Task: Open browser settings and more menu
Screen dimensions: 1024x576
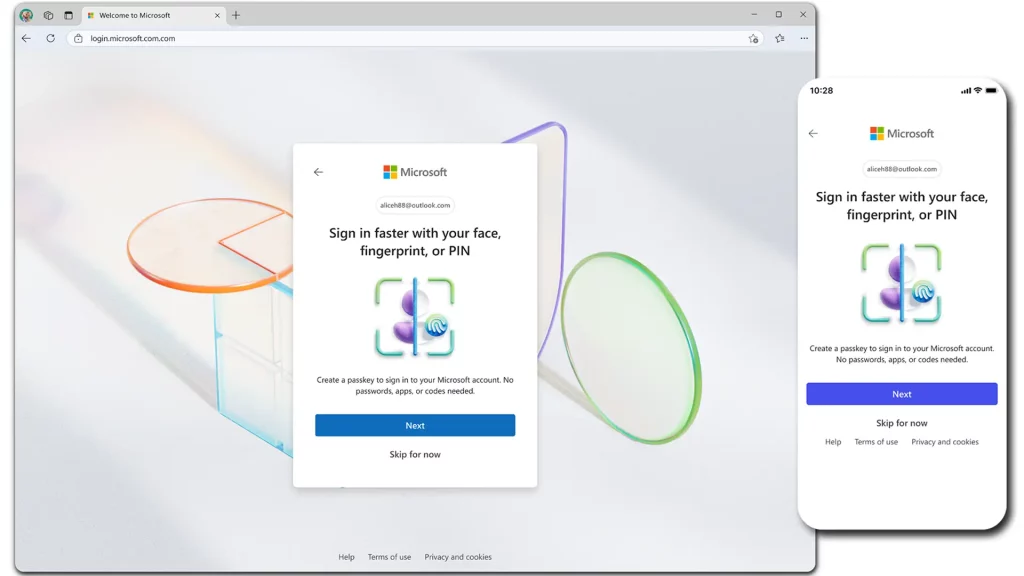Action: [x=805, y=39]
